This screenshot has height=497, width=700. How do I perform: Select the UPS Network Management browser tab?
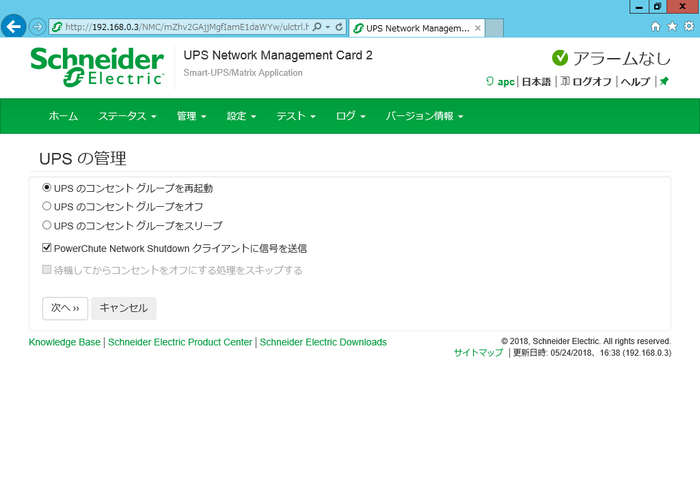(x=417, y=28)
